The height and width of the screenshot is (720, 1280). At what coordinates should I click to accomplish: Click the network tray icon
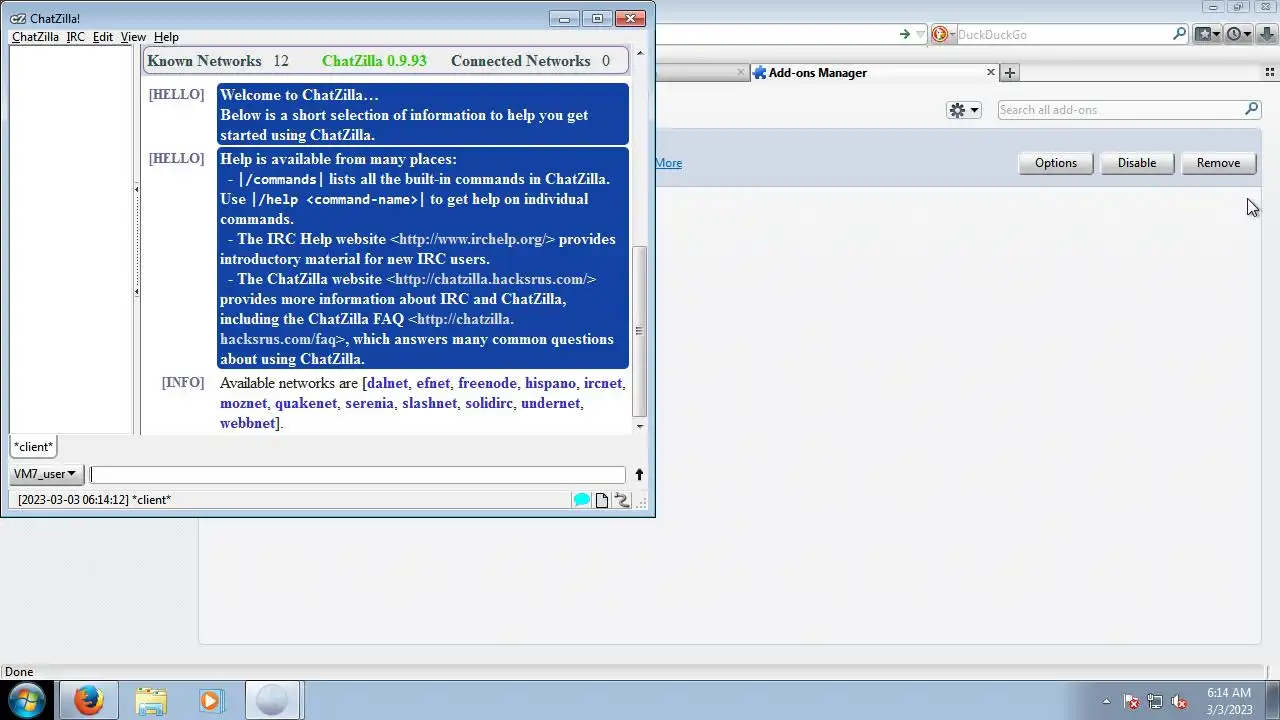tap(1155, 702)
